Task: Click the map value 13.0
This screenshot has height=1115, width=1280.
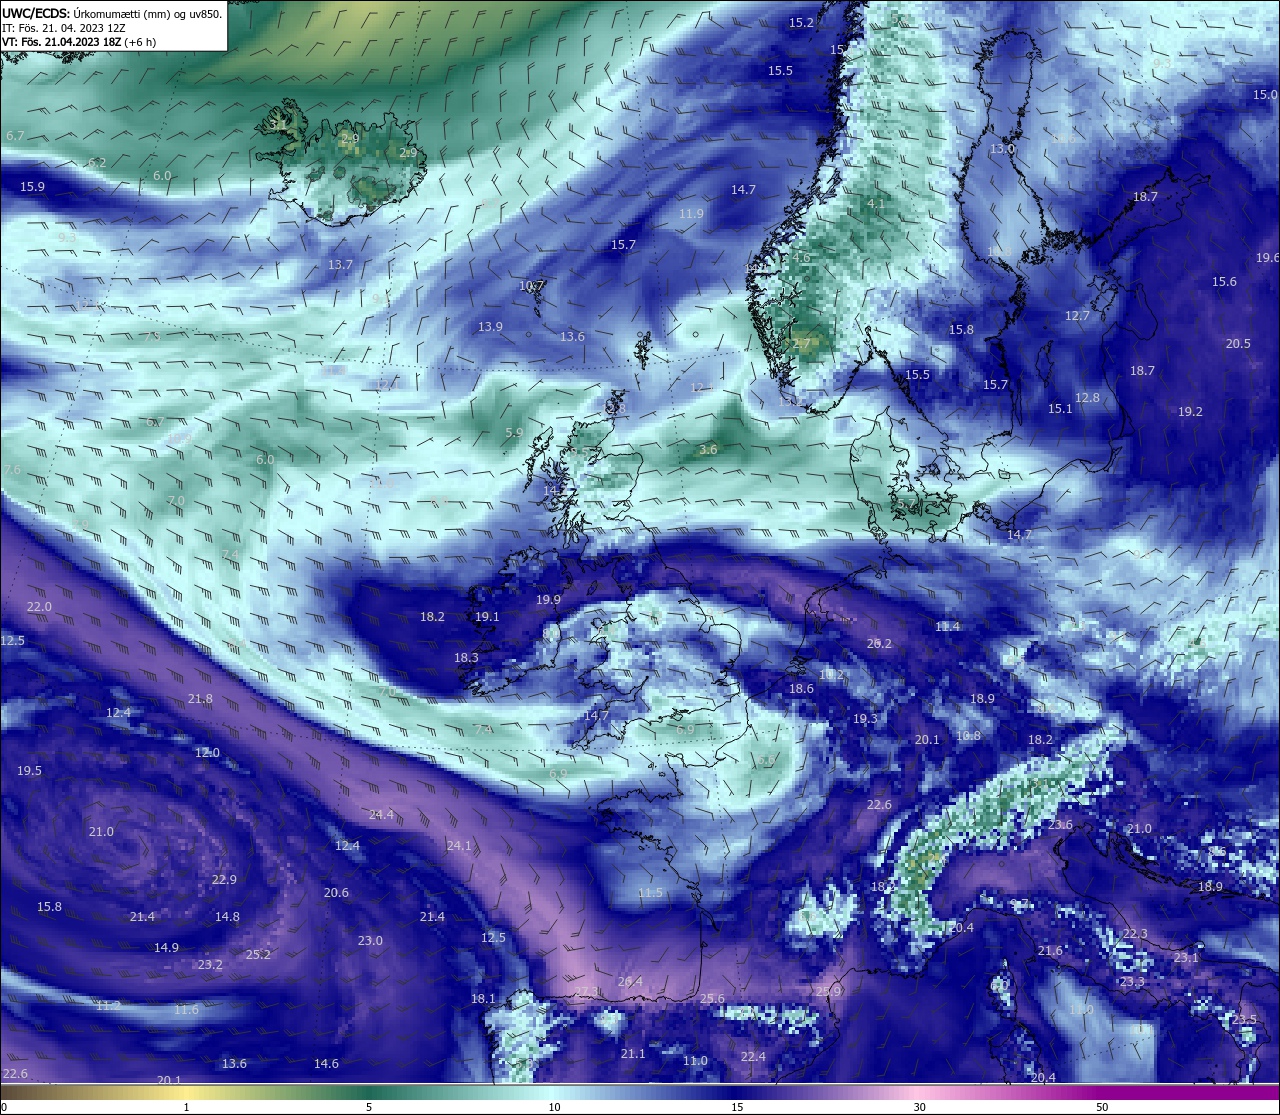Action: click(1002, 148)
